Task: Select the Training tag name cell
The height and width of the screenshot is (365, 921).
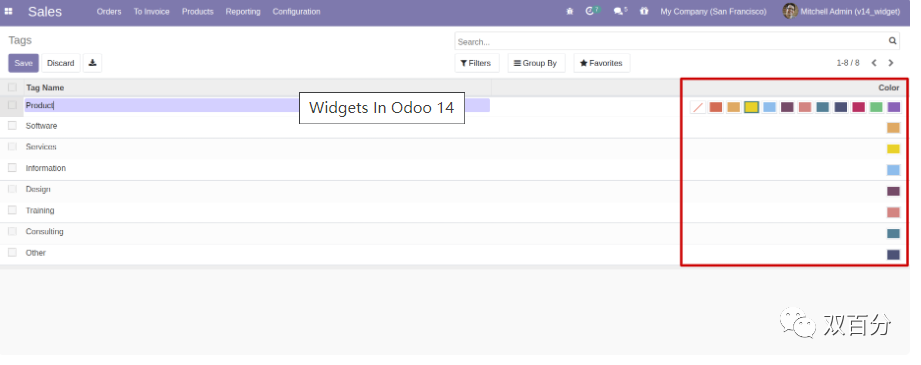Action: [40, 210]
